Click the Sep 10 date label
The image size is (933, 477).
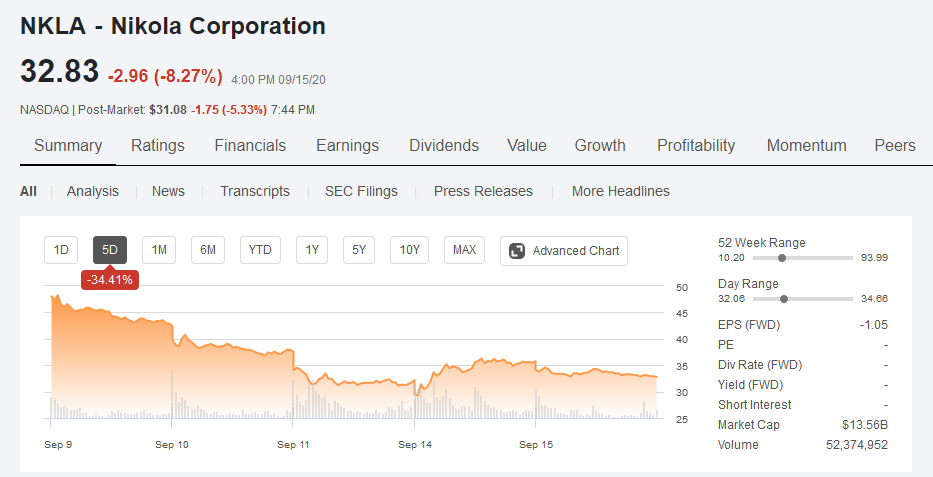[x=171, y=445]
